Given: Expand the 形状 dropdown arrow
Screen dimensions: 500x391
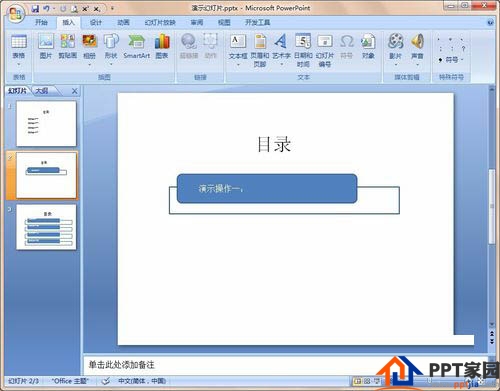Looking at the screenshot, I should pyautogui.click(x=111, y=64).
